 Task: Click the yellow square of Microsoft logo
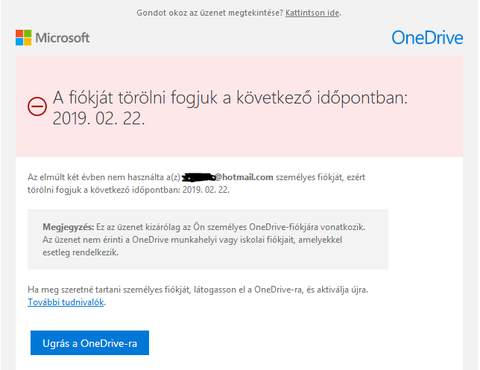click(x=28, y=42)
